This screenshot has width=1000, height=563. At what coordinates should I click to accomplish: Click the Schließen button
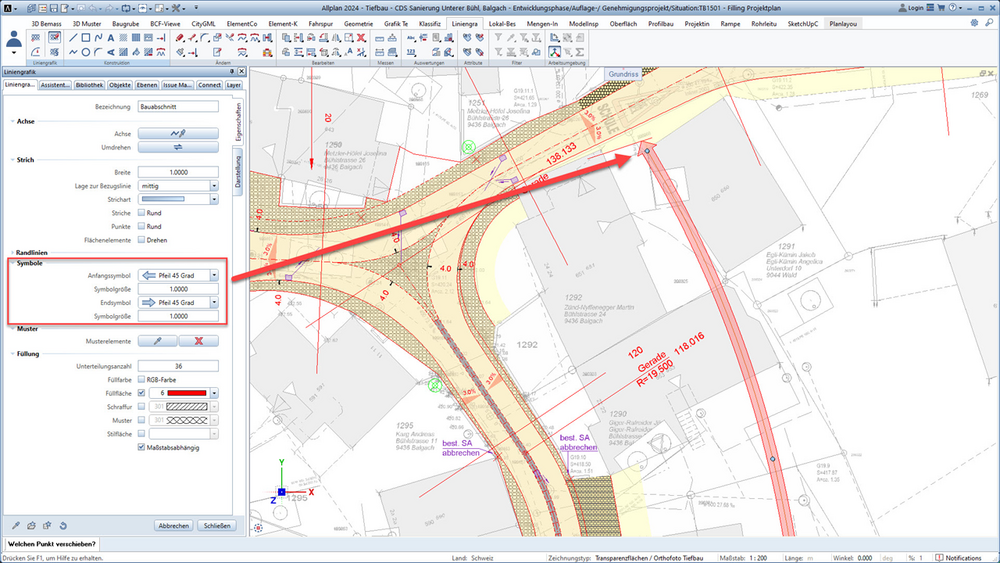pyautogui.click(x=217, y=526)
